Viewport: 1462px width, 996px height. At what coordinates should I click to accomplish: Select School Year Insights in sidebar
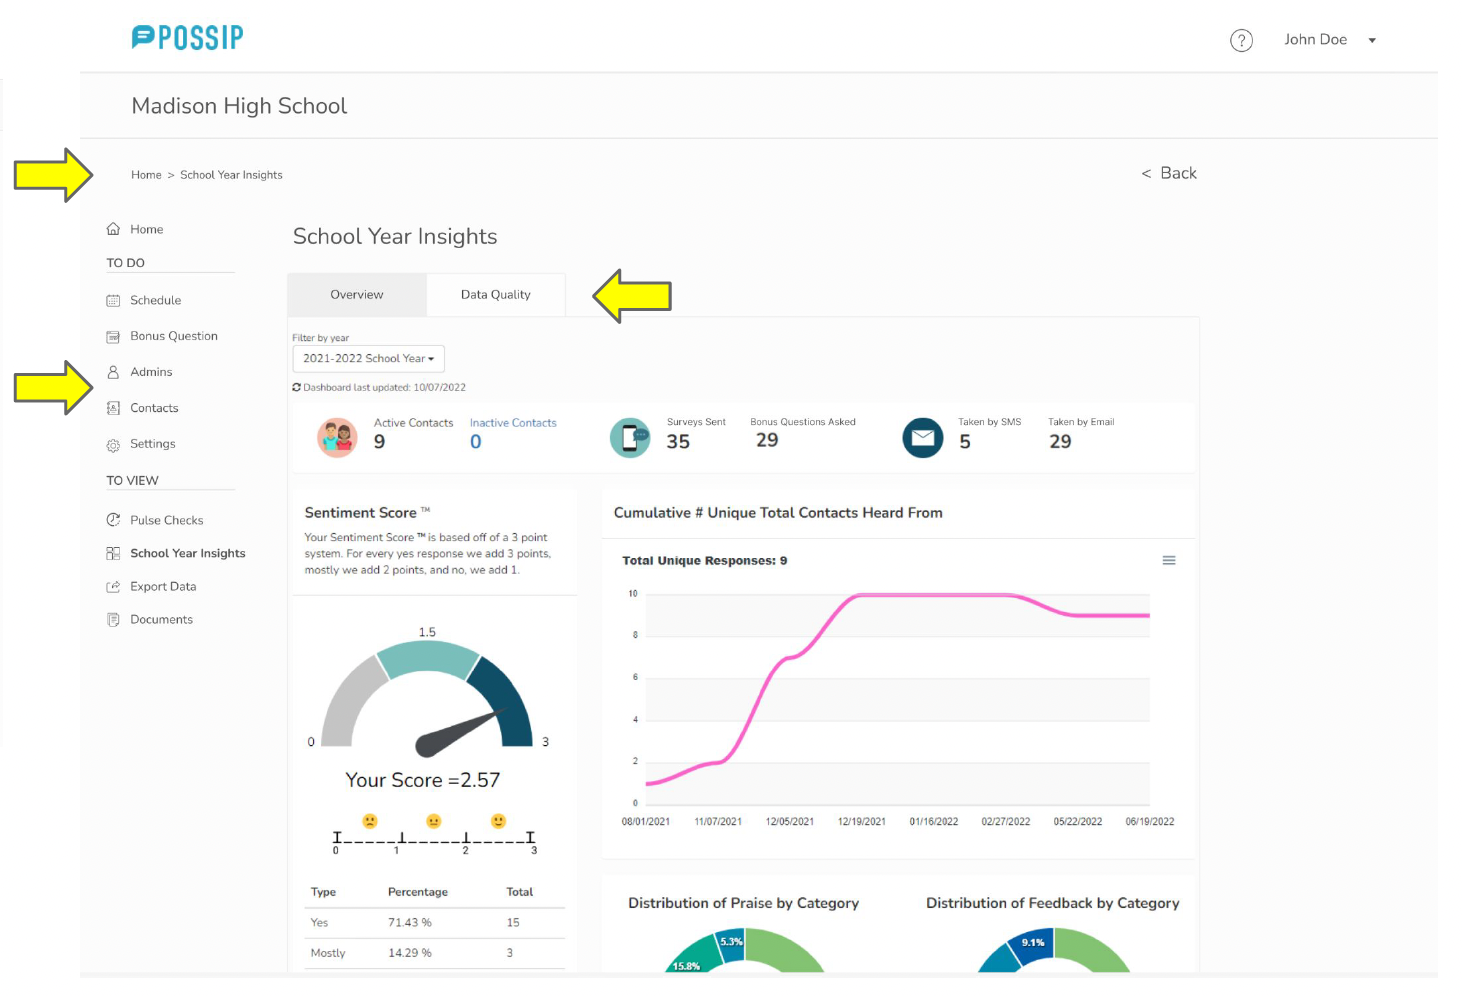click(188, 553)
